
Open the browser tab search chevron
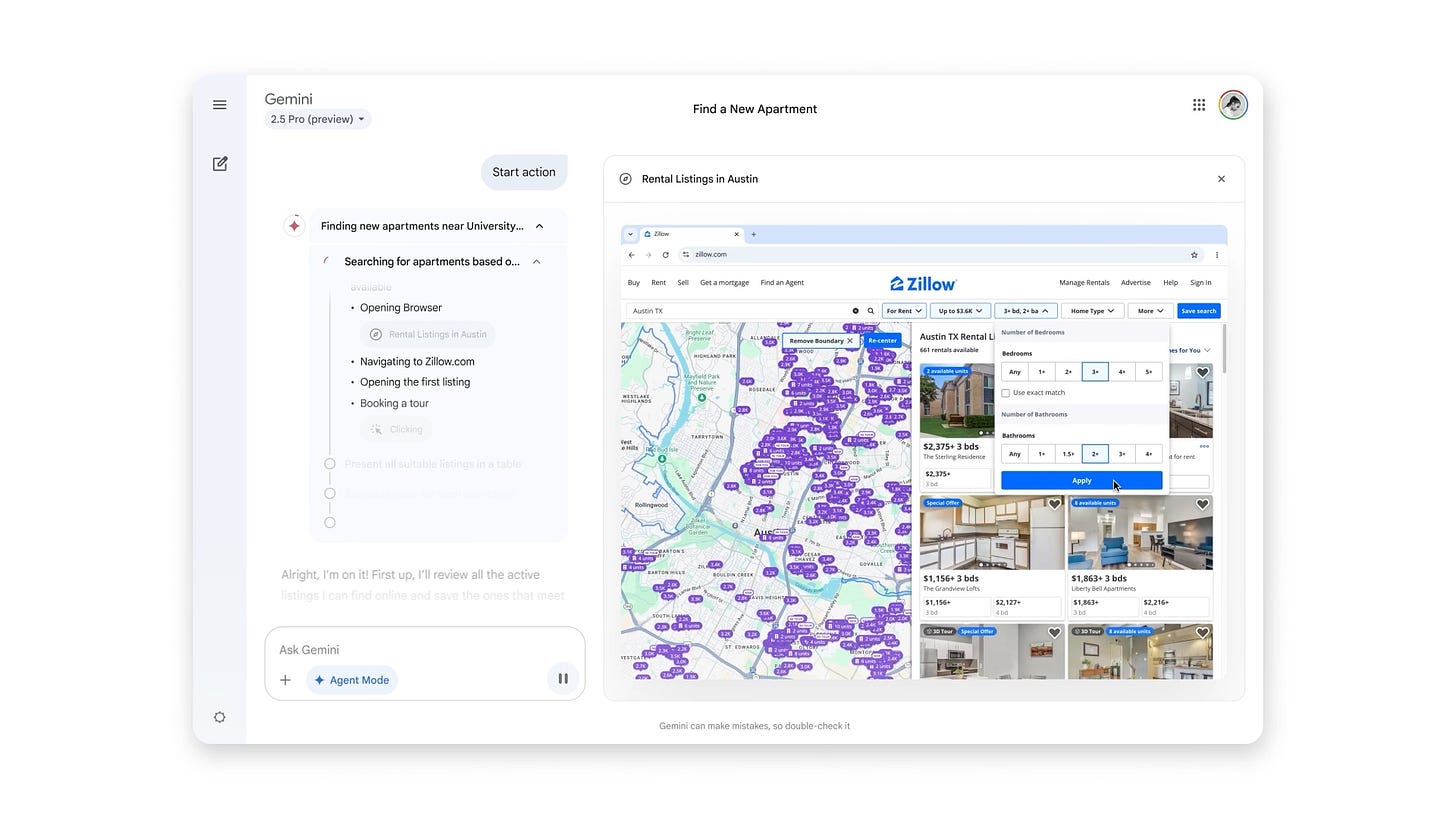(x=630, y=234)
